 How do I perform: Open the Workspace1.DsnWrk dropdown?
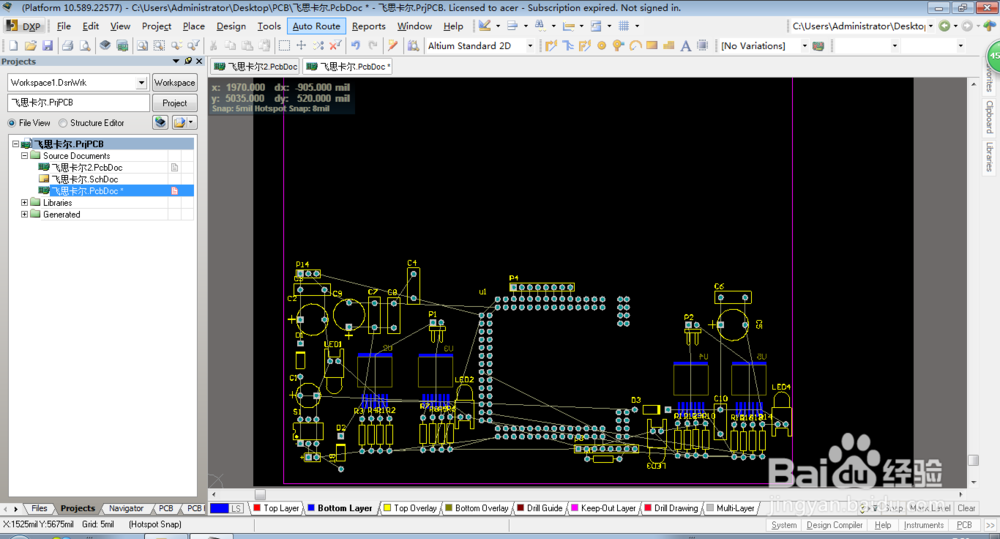[141, 83]
